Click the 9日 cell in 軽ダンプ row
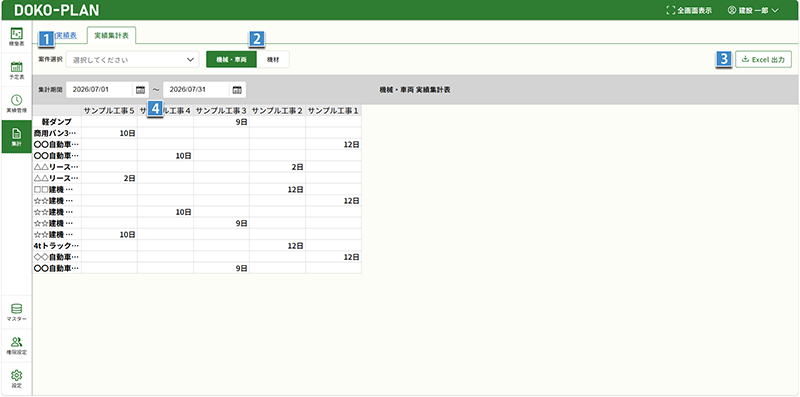 point(221,122)
